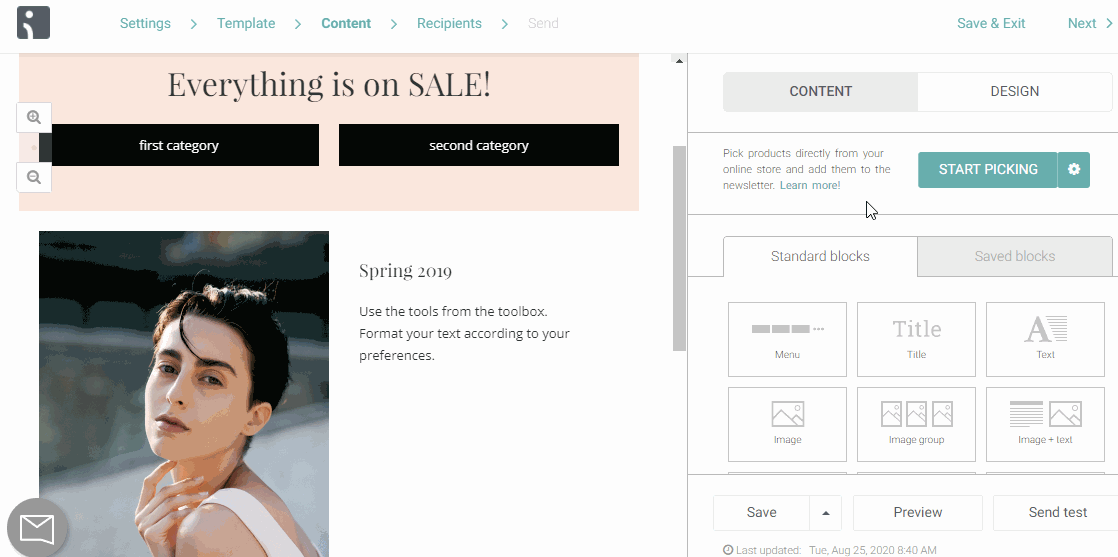Click the app logo icon
This screenshot has height=557, width=1118.
point(34,23)
